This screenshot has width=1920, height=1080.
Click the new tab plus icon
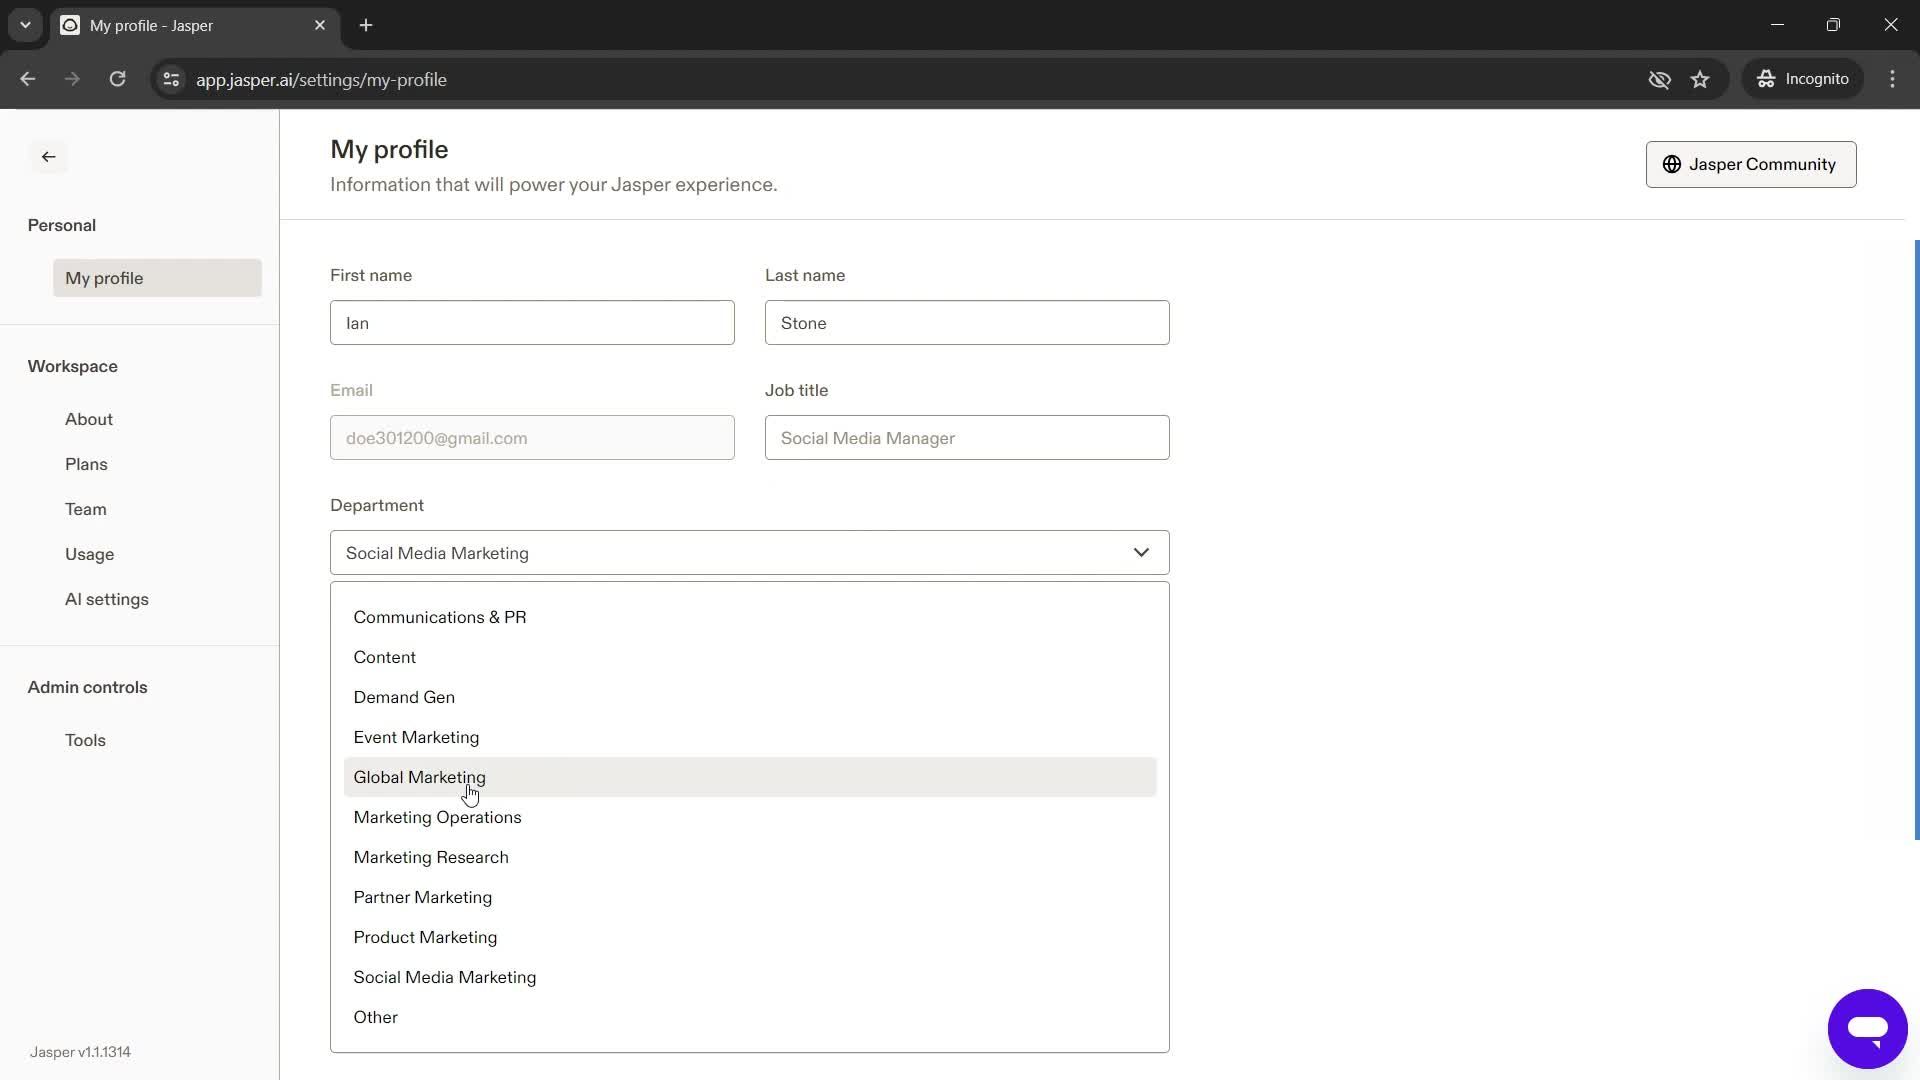[367, 25]
